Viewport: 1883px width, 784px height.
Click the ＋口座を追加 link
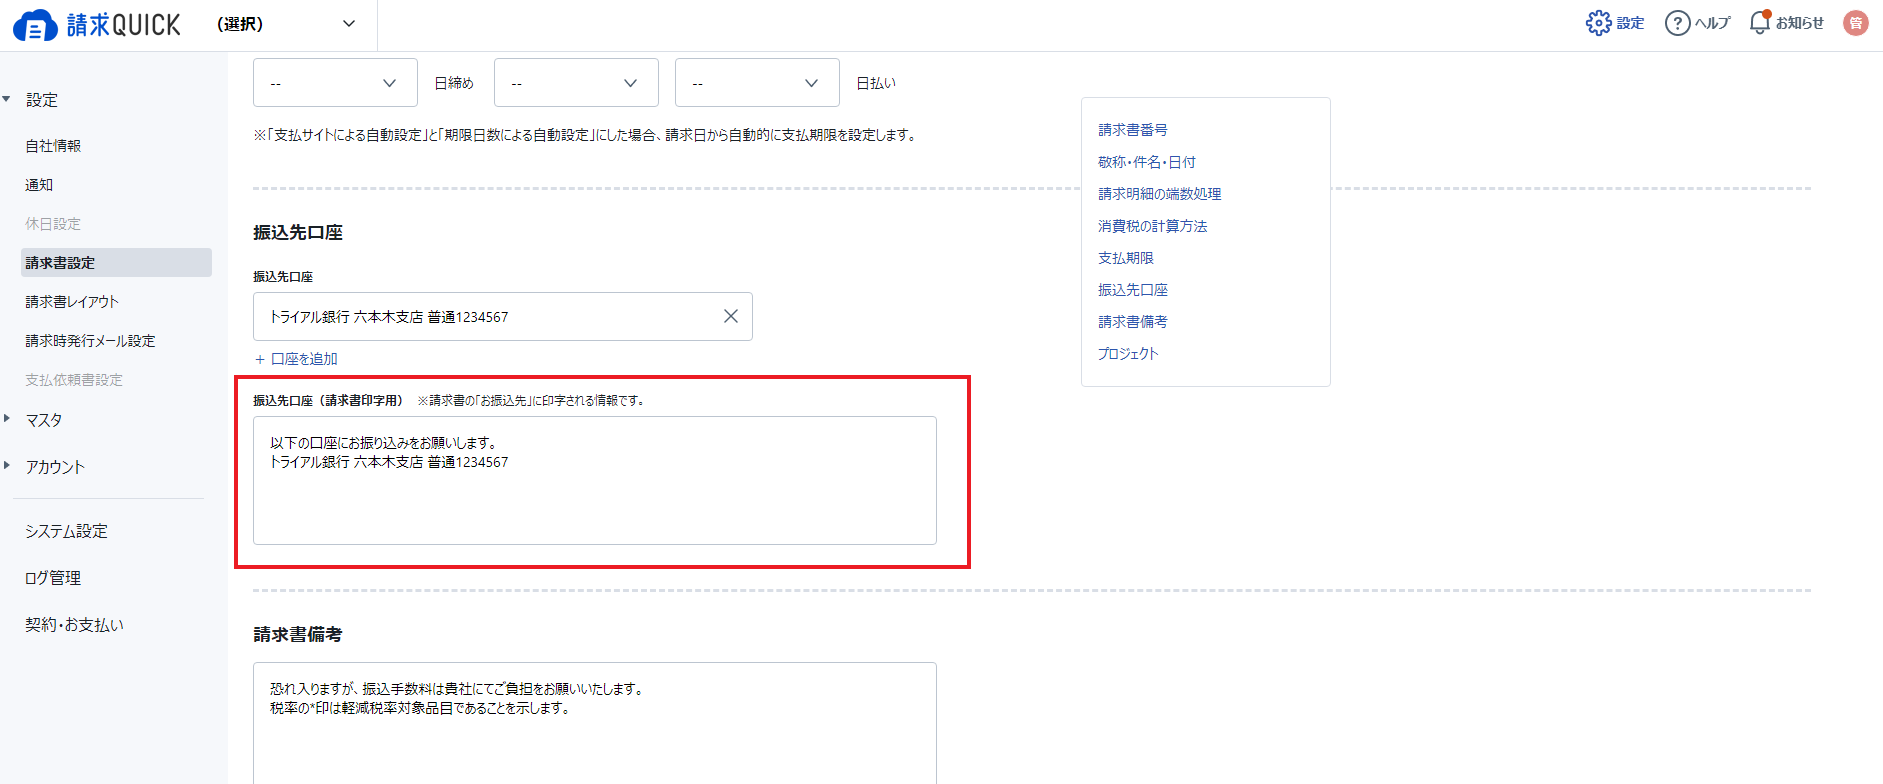296,359
